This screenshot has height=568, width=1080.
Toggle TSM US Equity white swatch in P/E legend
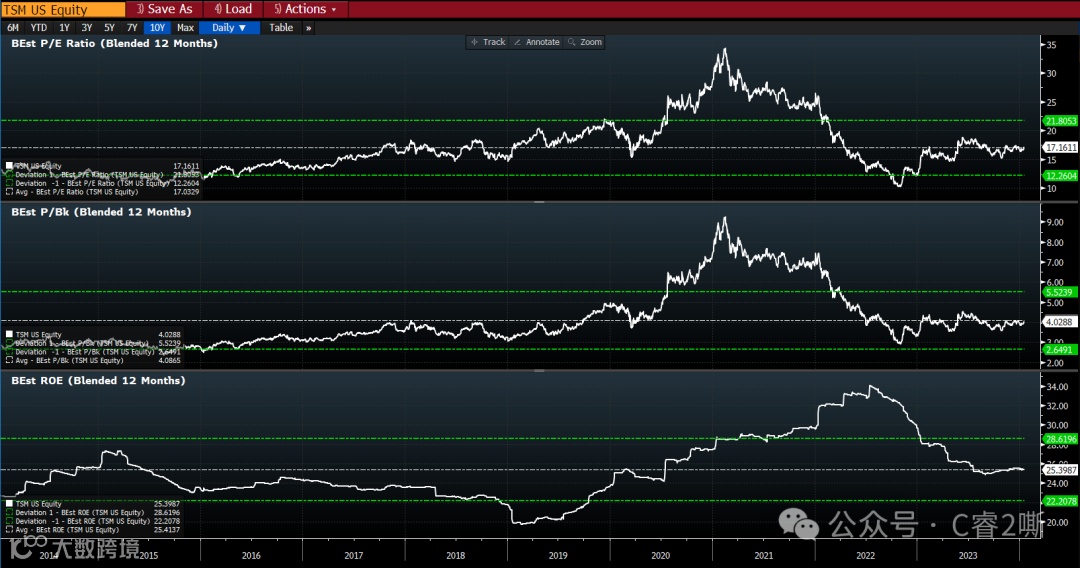coord(10,166)
